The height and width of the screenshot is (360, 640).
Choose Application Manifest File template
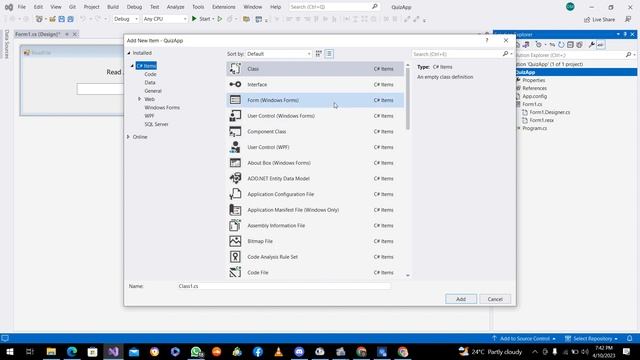pos(315,210)
